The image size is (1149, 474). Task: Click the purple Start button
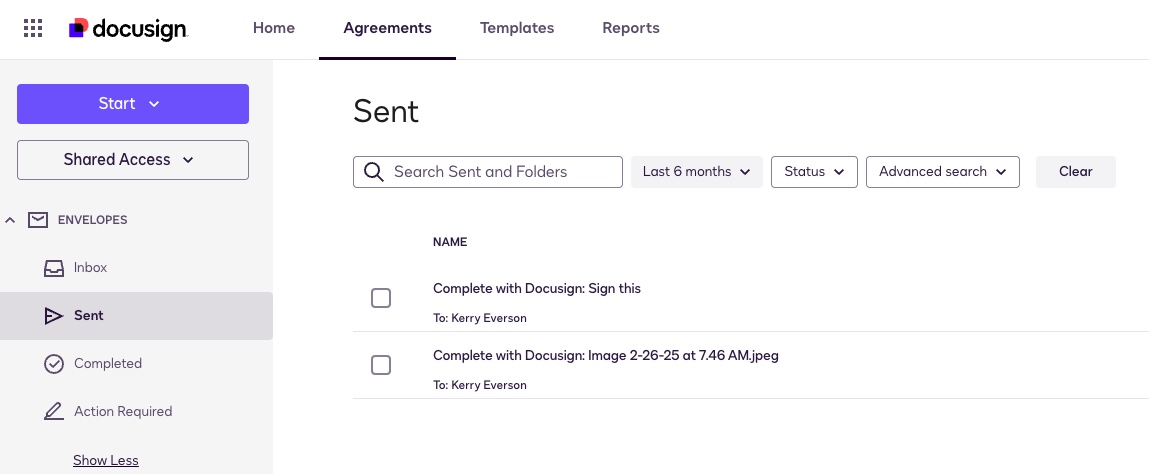pyautogui.click(x=133, y=104)
